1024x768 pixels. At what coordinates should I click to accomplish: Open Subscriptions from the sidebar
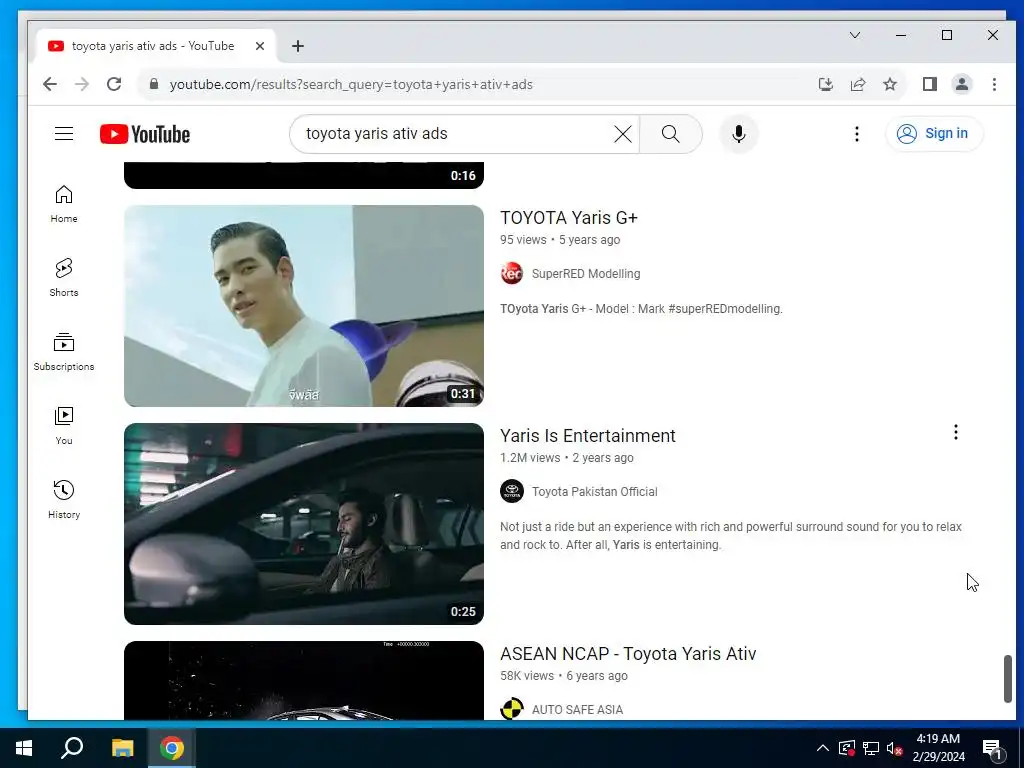coord(63,352)
